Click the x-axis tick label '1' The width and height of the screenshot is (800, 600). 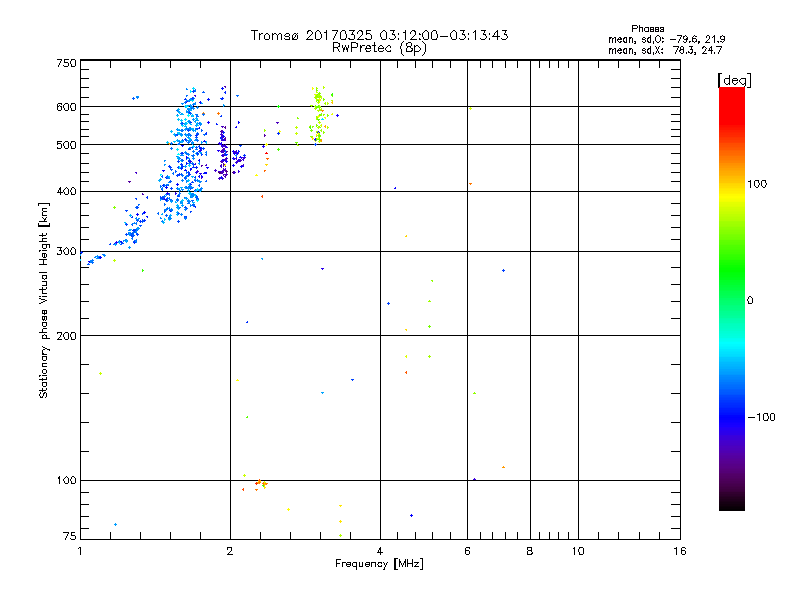click(x=80, y=551)
